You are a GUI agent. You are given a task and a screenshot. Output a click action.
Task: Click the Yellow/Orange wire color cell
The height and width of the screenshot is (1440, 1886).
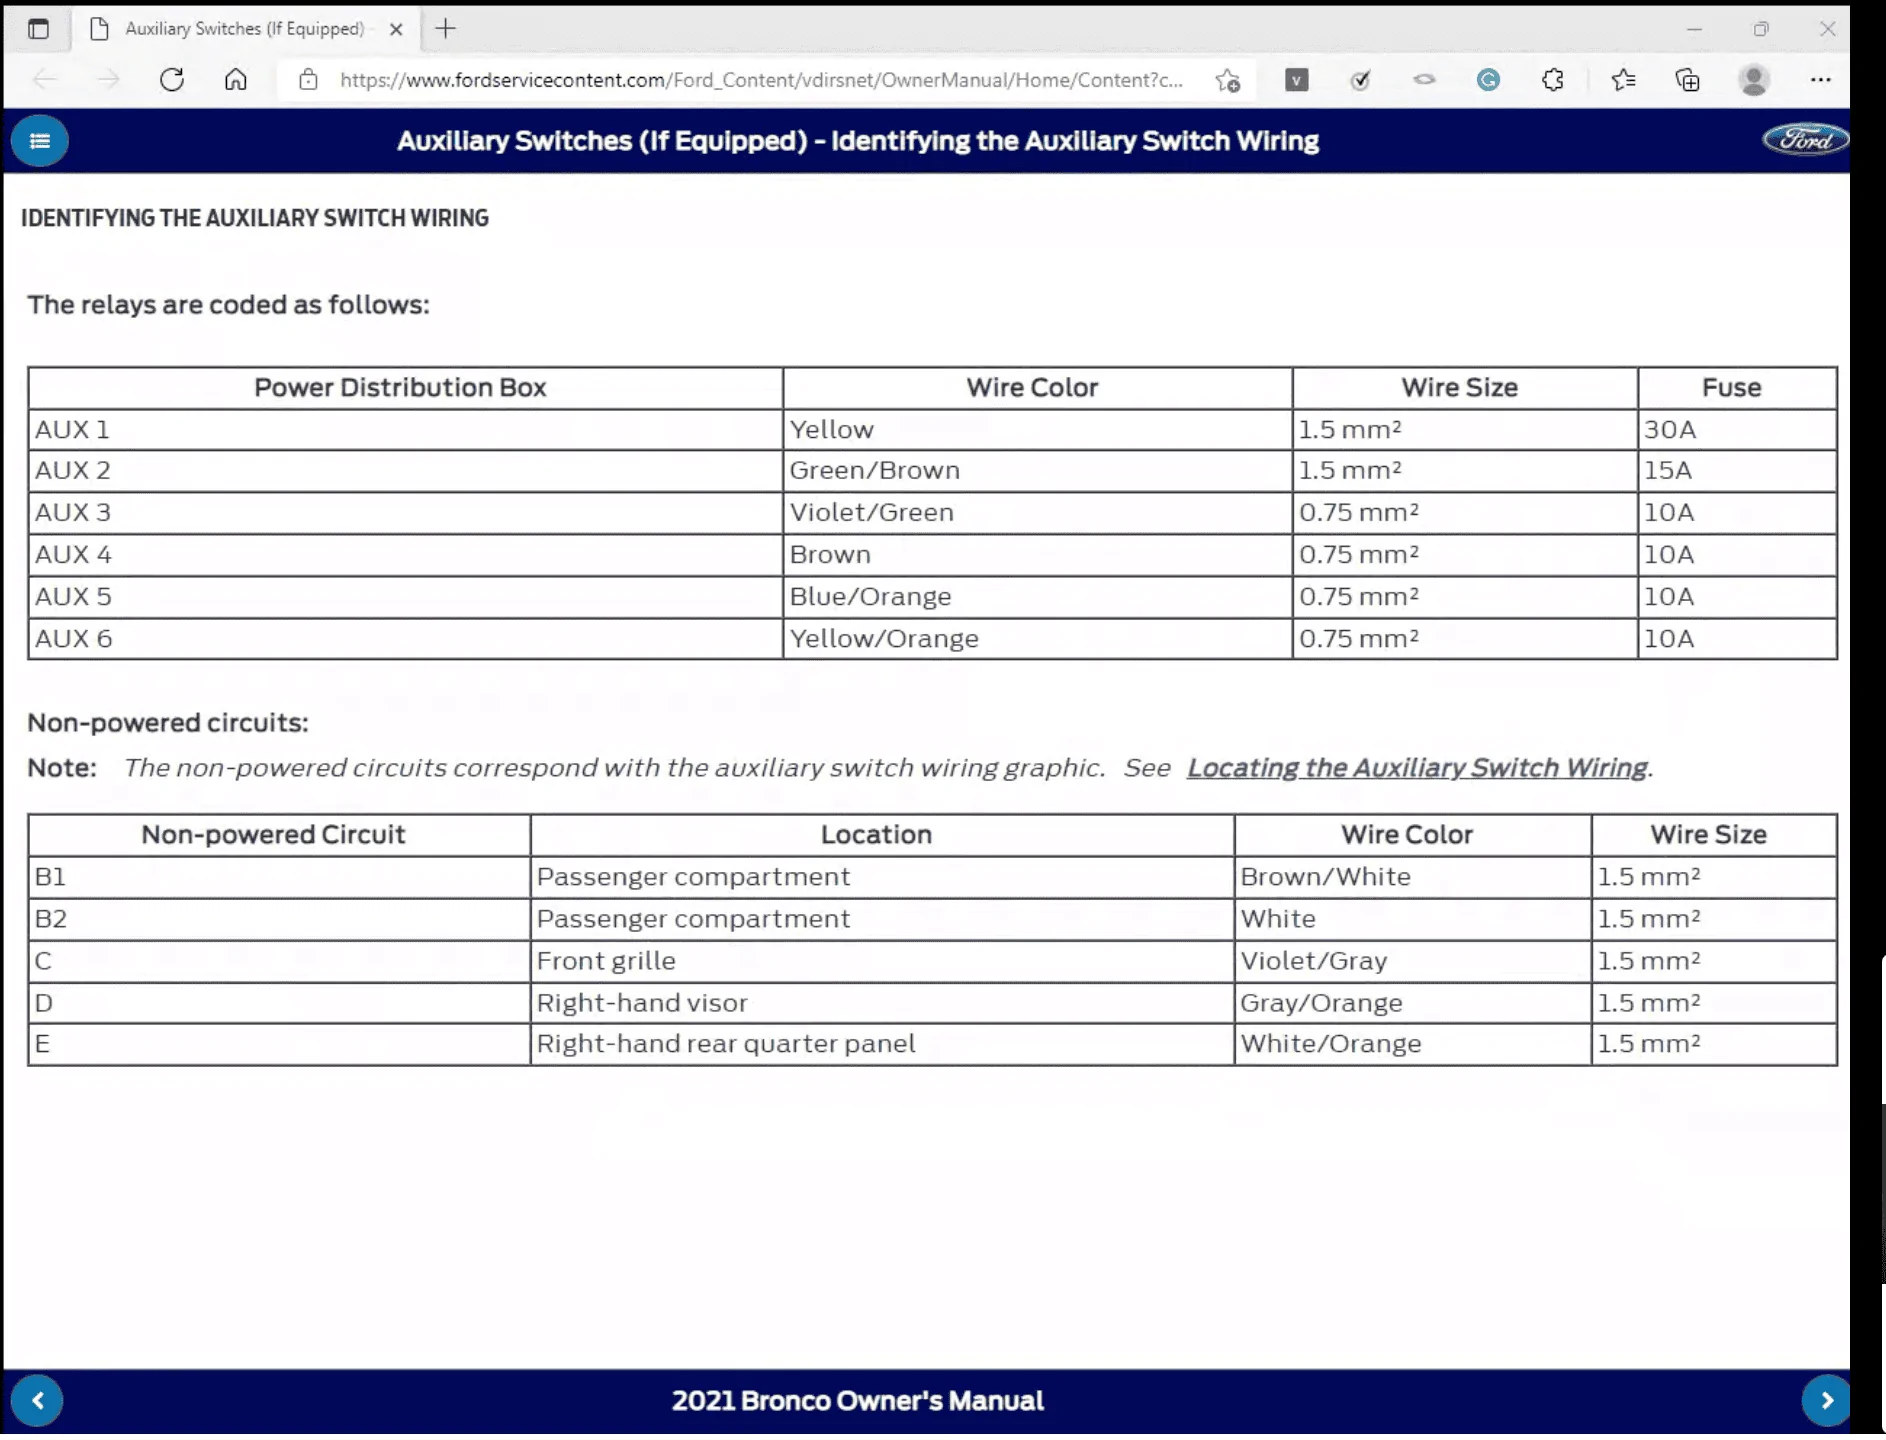[x=1037, y=639]
